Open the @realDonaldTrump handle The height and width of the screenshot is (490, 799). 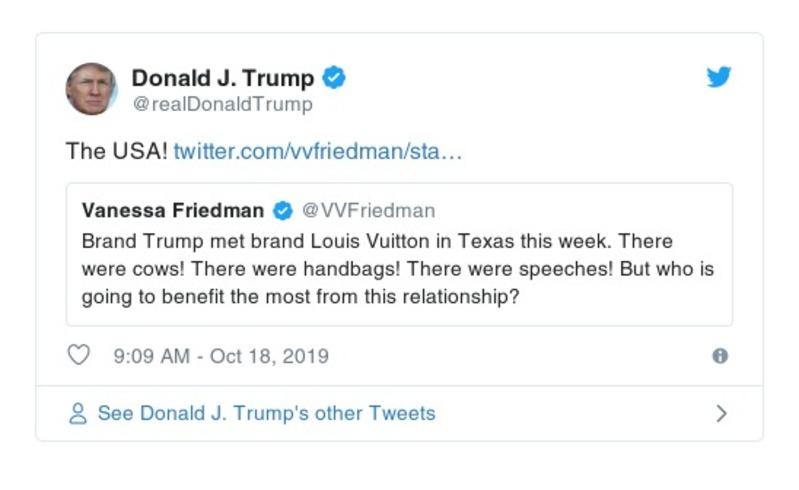[222, 104]
